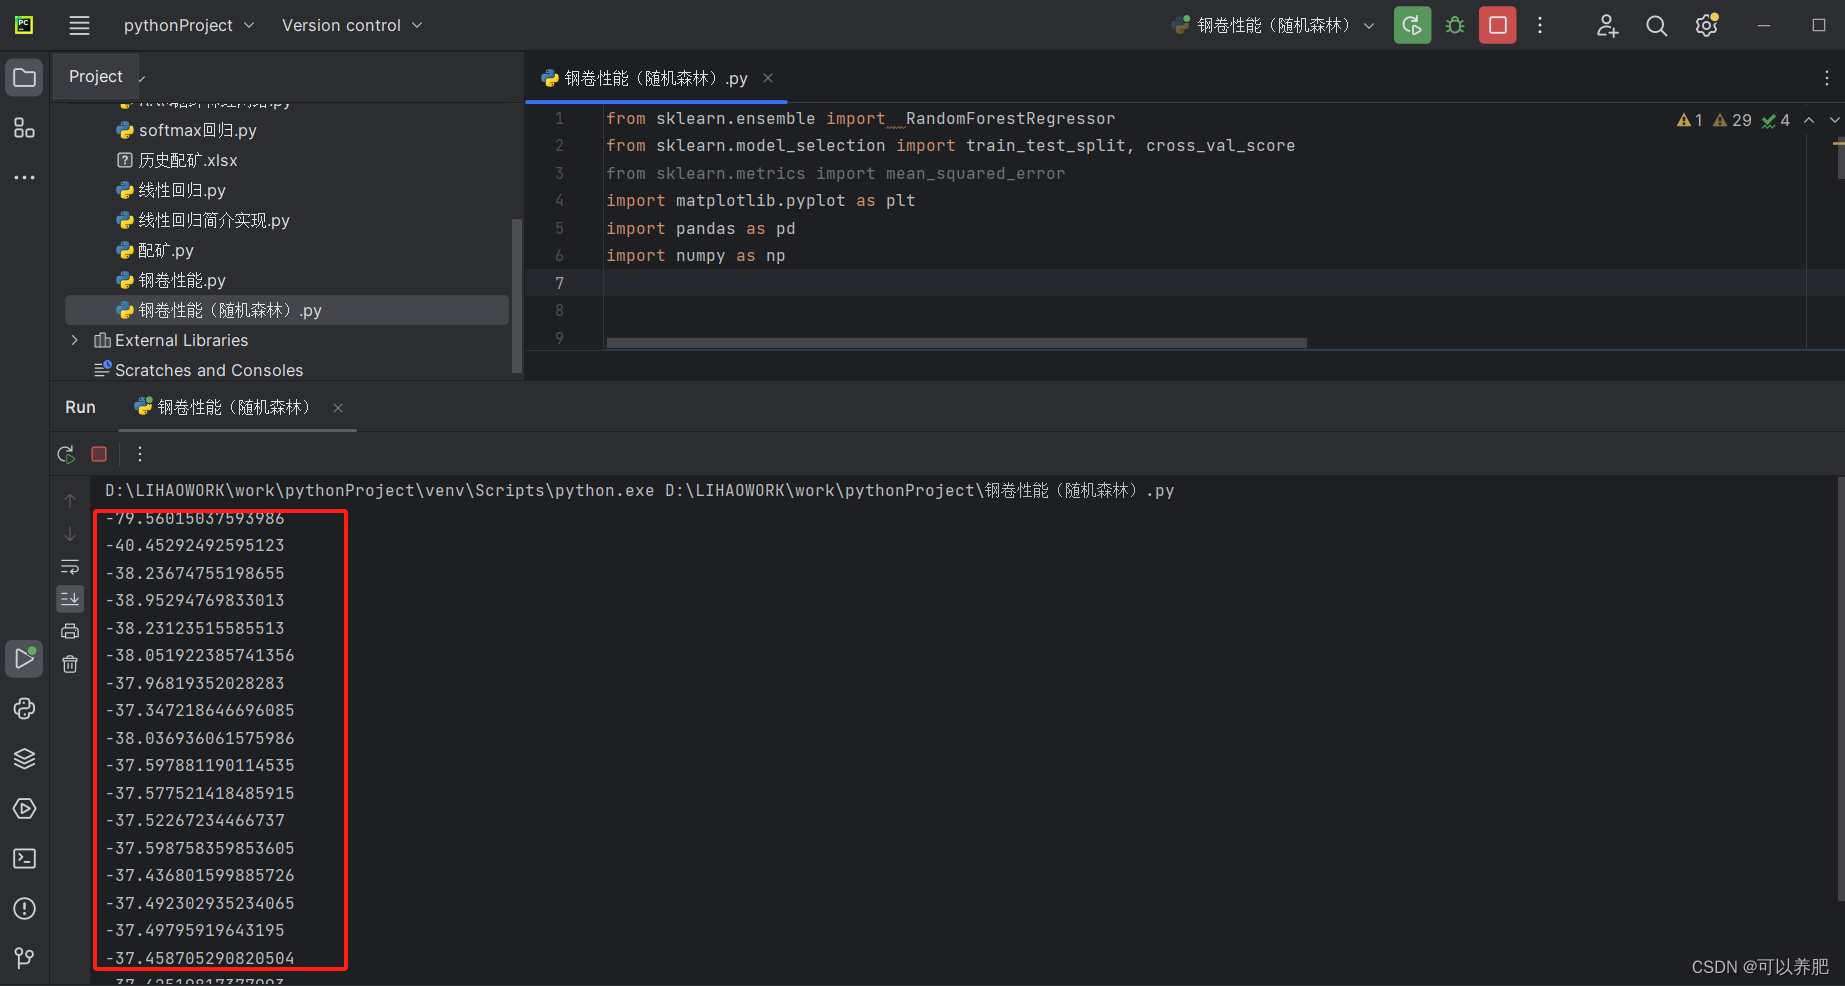Open the Version control dropdown
This screenshot has height=986, width=1845.
pyautogui.click(x=351, y=25)
